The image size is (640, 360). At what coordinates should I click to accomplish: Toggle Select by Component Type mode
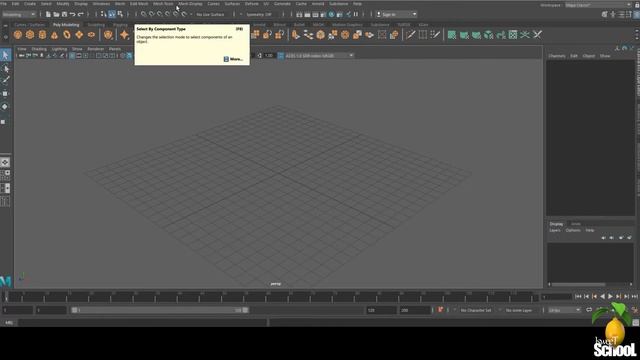(x=112, y=14)
